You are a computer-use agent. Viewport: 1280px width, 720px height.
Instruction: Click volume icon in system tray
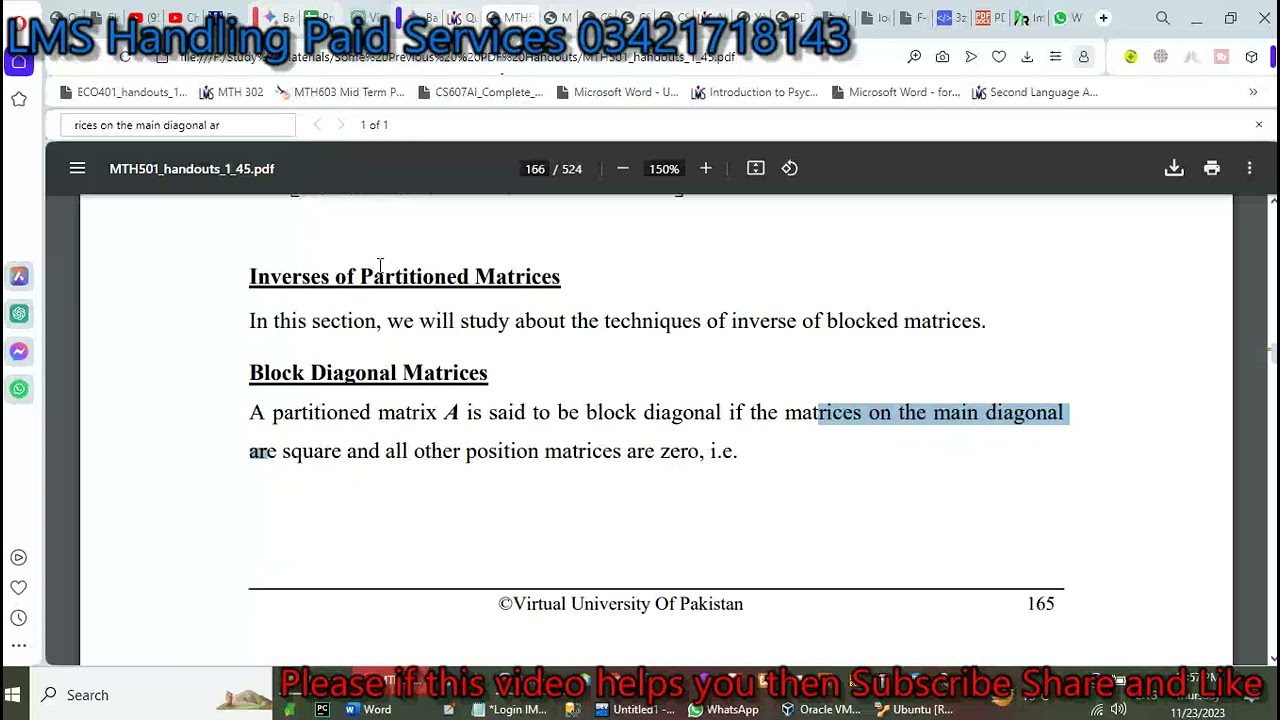pyautogui.click(x=1118, y=710)
